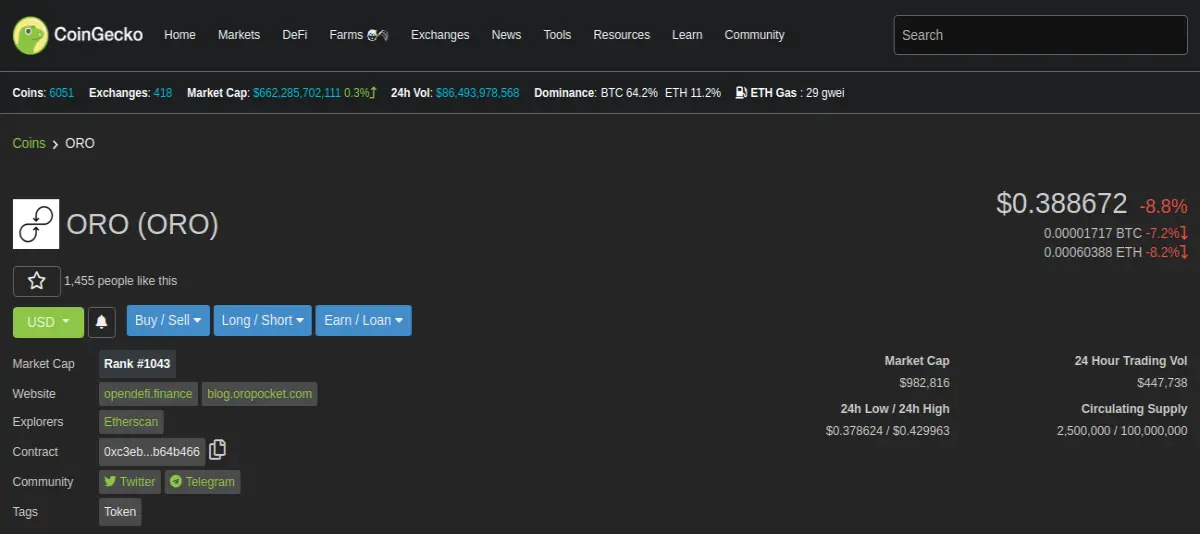The height and width of the screenshot is (534, 1200).
Task: Click the contract address 0xc3eb...b64b466
Action: pyautogui.click(x=152, y=452)
